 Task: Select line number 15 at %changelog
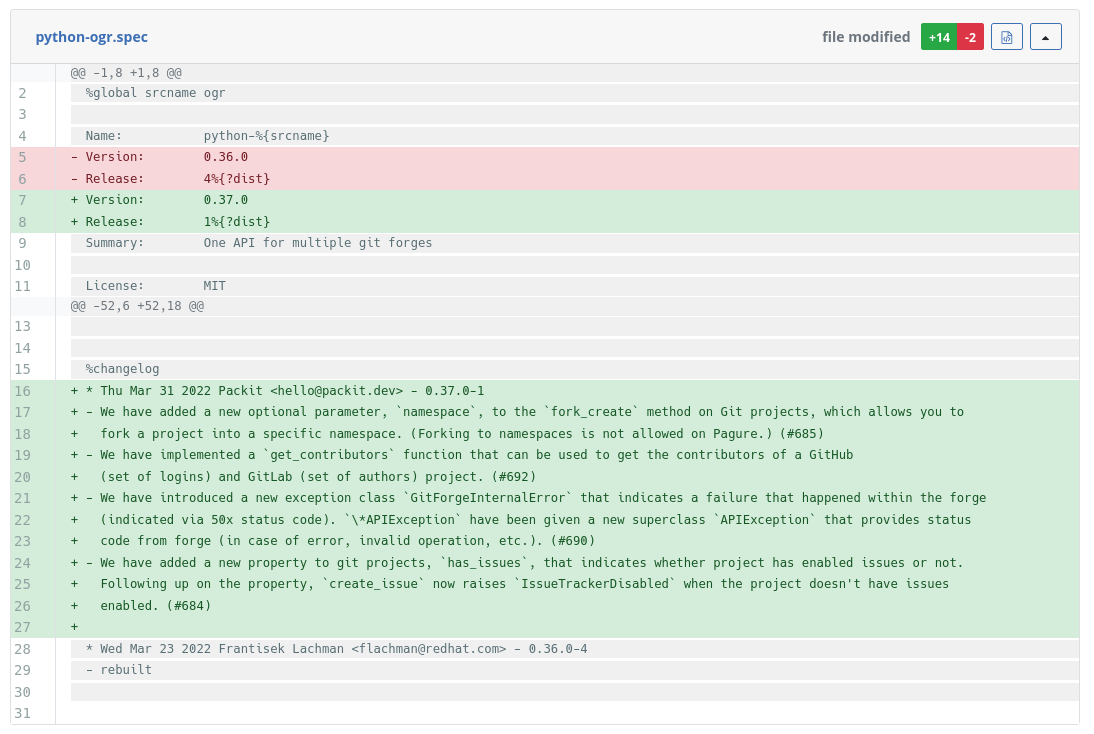22,369
